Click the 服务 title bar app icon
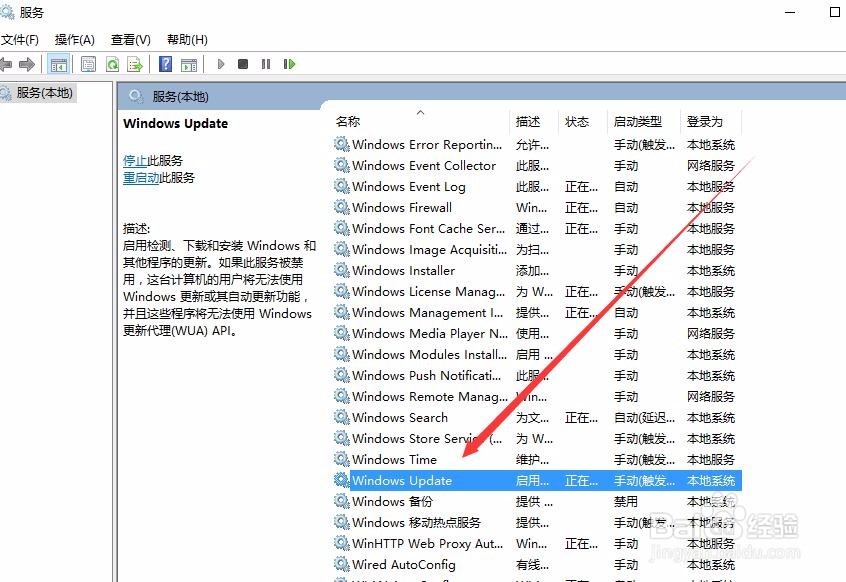The height and width of the screenshot is (582, 846). click(x=6, y=12)
